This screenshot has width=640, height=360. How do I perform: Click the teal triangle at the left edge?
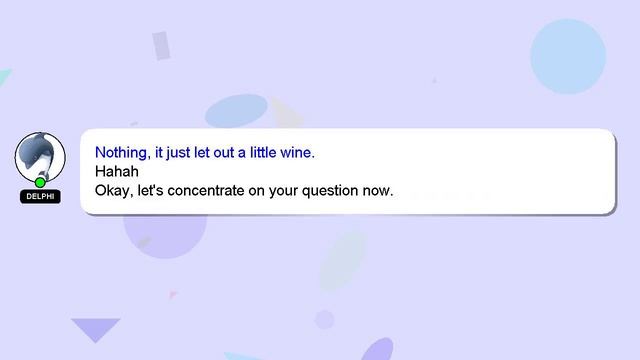[x=4, y=77]
